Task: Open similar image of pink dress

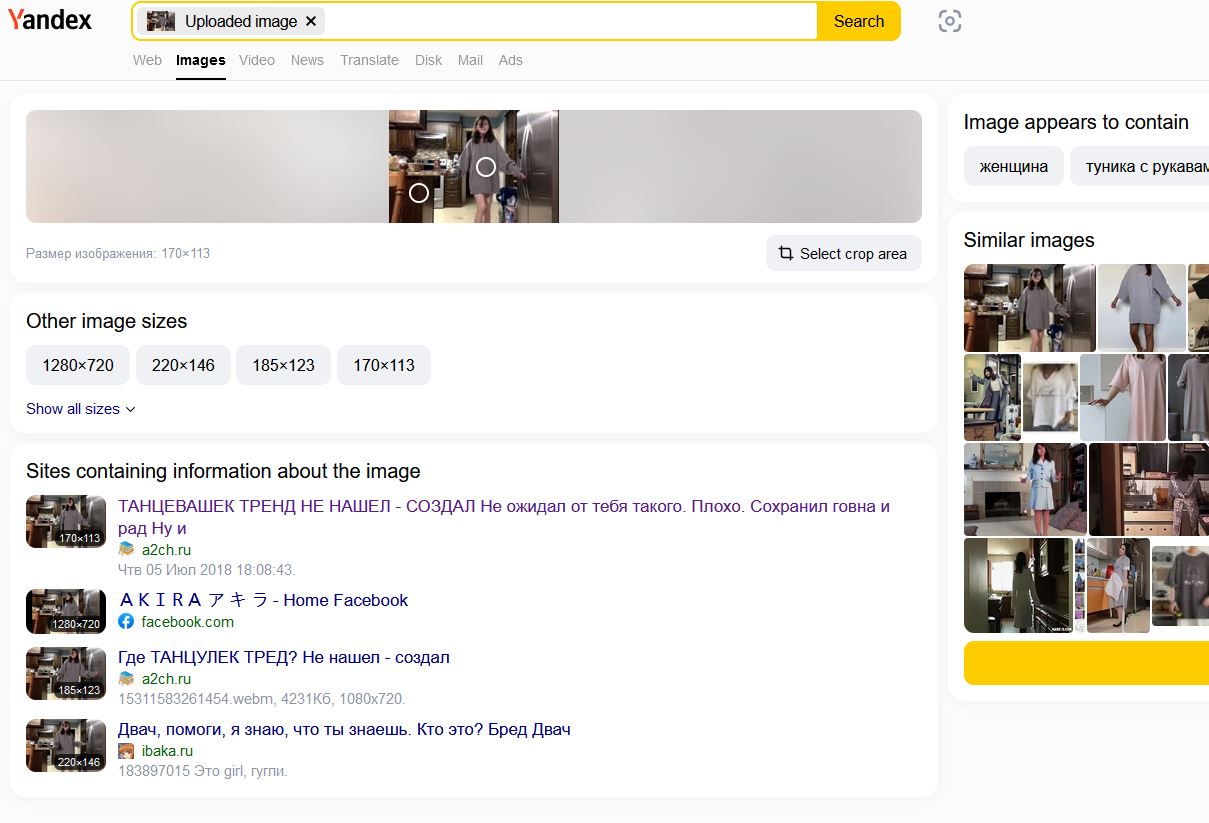Action: click(x=1123, y=397)
